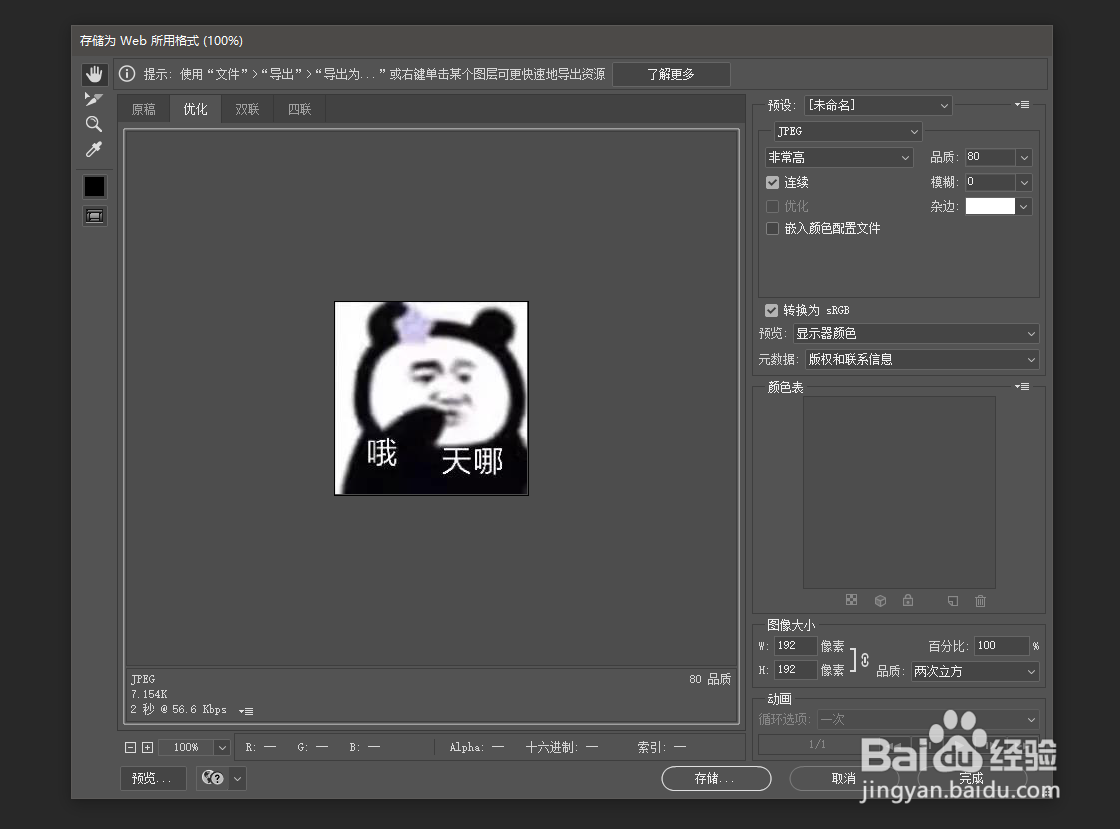Click the black eyedropper color swatch
Image resolution: width=1120 pixels, height=829 pixels.
(94, 186)
